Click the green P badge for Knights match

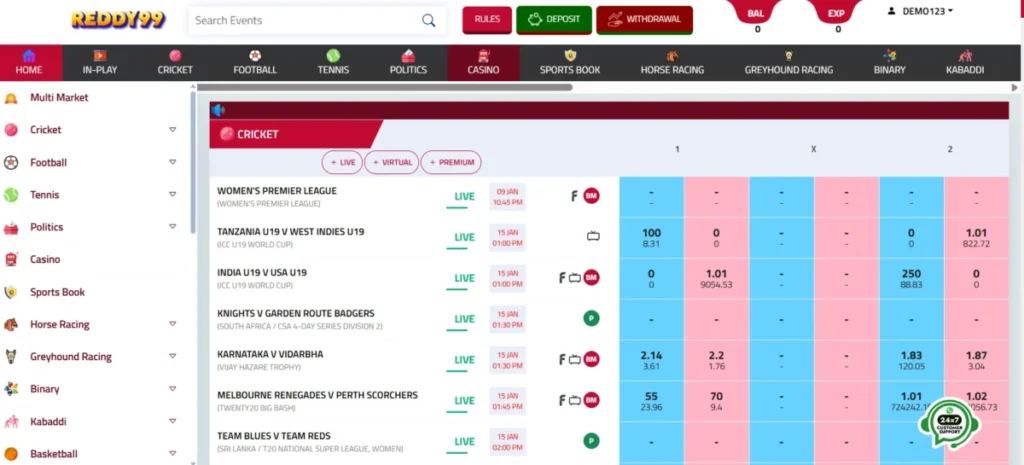pyautogui.click(x=591, y=319)
